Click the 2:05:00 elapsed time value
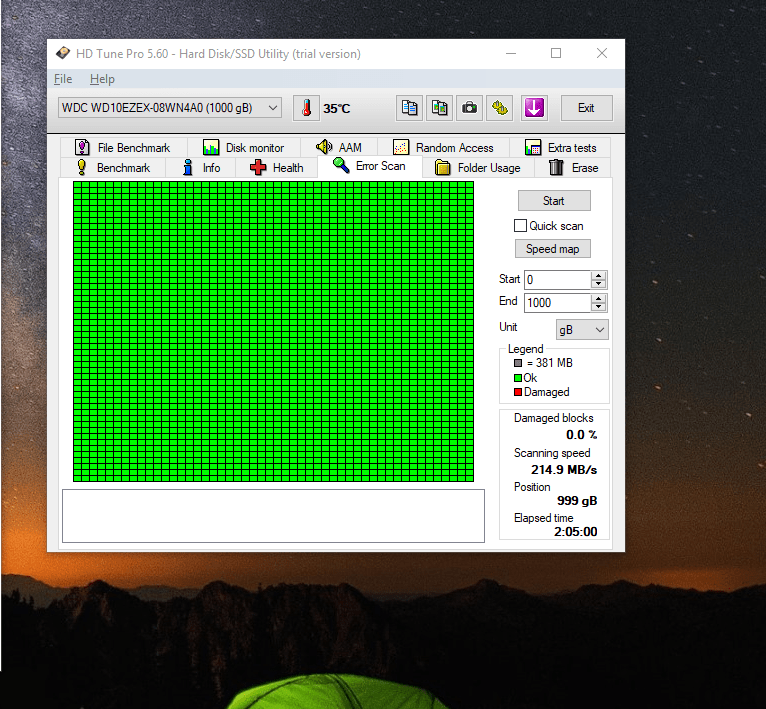Viewport: 766px width, 709px height. click(575, 532)
